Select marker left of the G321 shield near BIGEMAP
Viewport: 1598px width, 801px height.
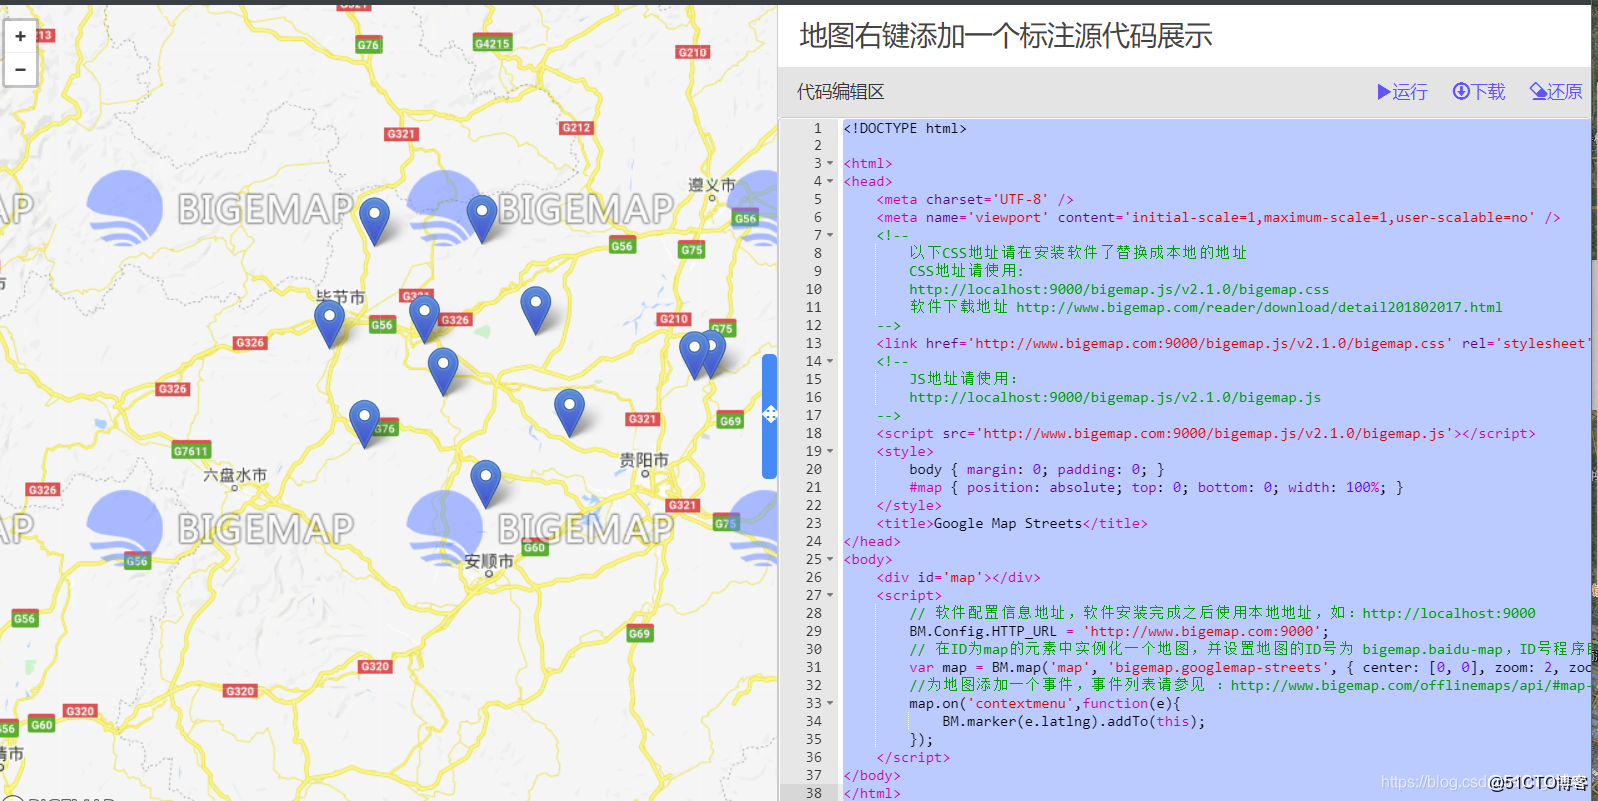point(374,221)
